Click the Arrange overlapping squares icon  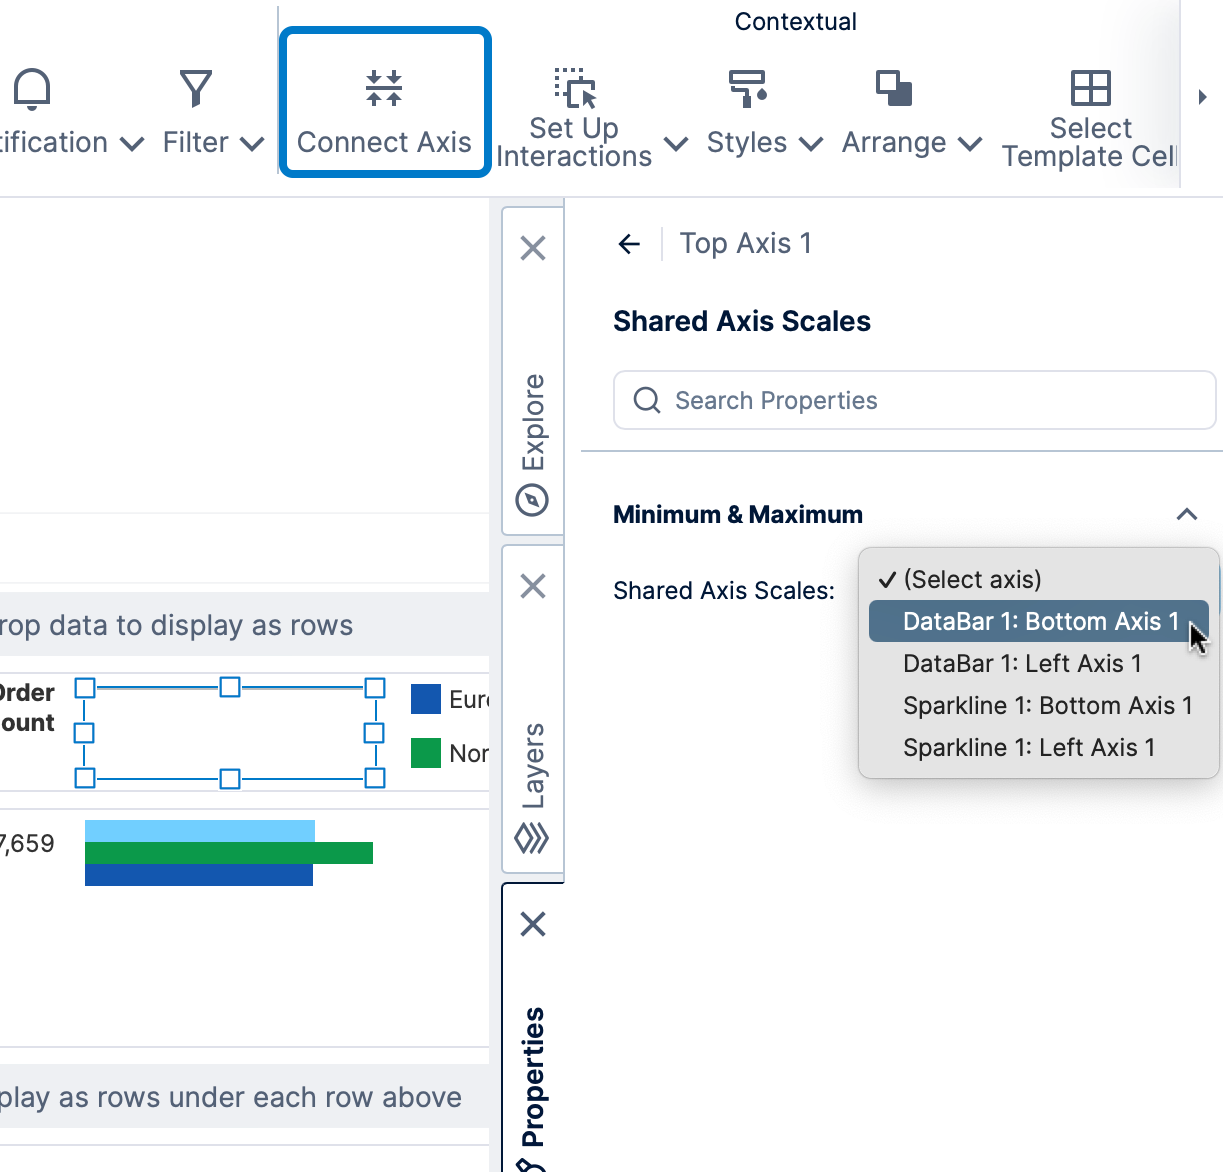[x=893, y=90]
